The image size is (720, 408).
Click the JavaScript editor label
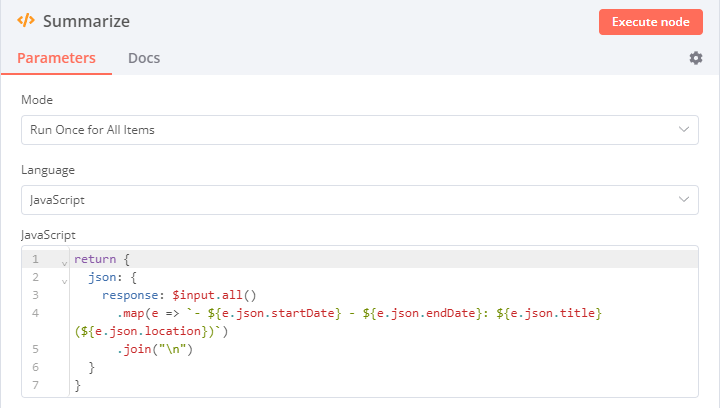click(48, 235)
